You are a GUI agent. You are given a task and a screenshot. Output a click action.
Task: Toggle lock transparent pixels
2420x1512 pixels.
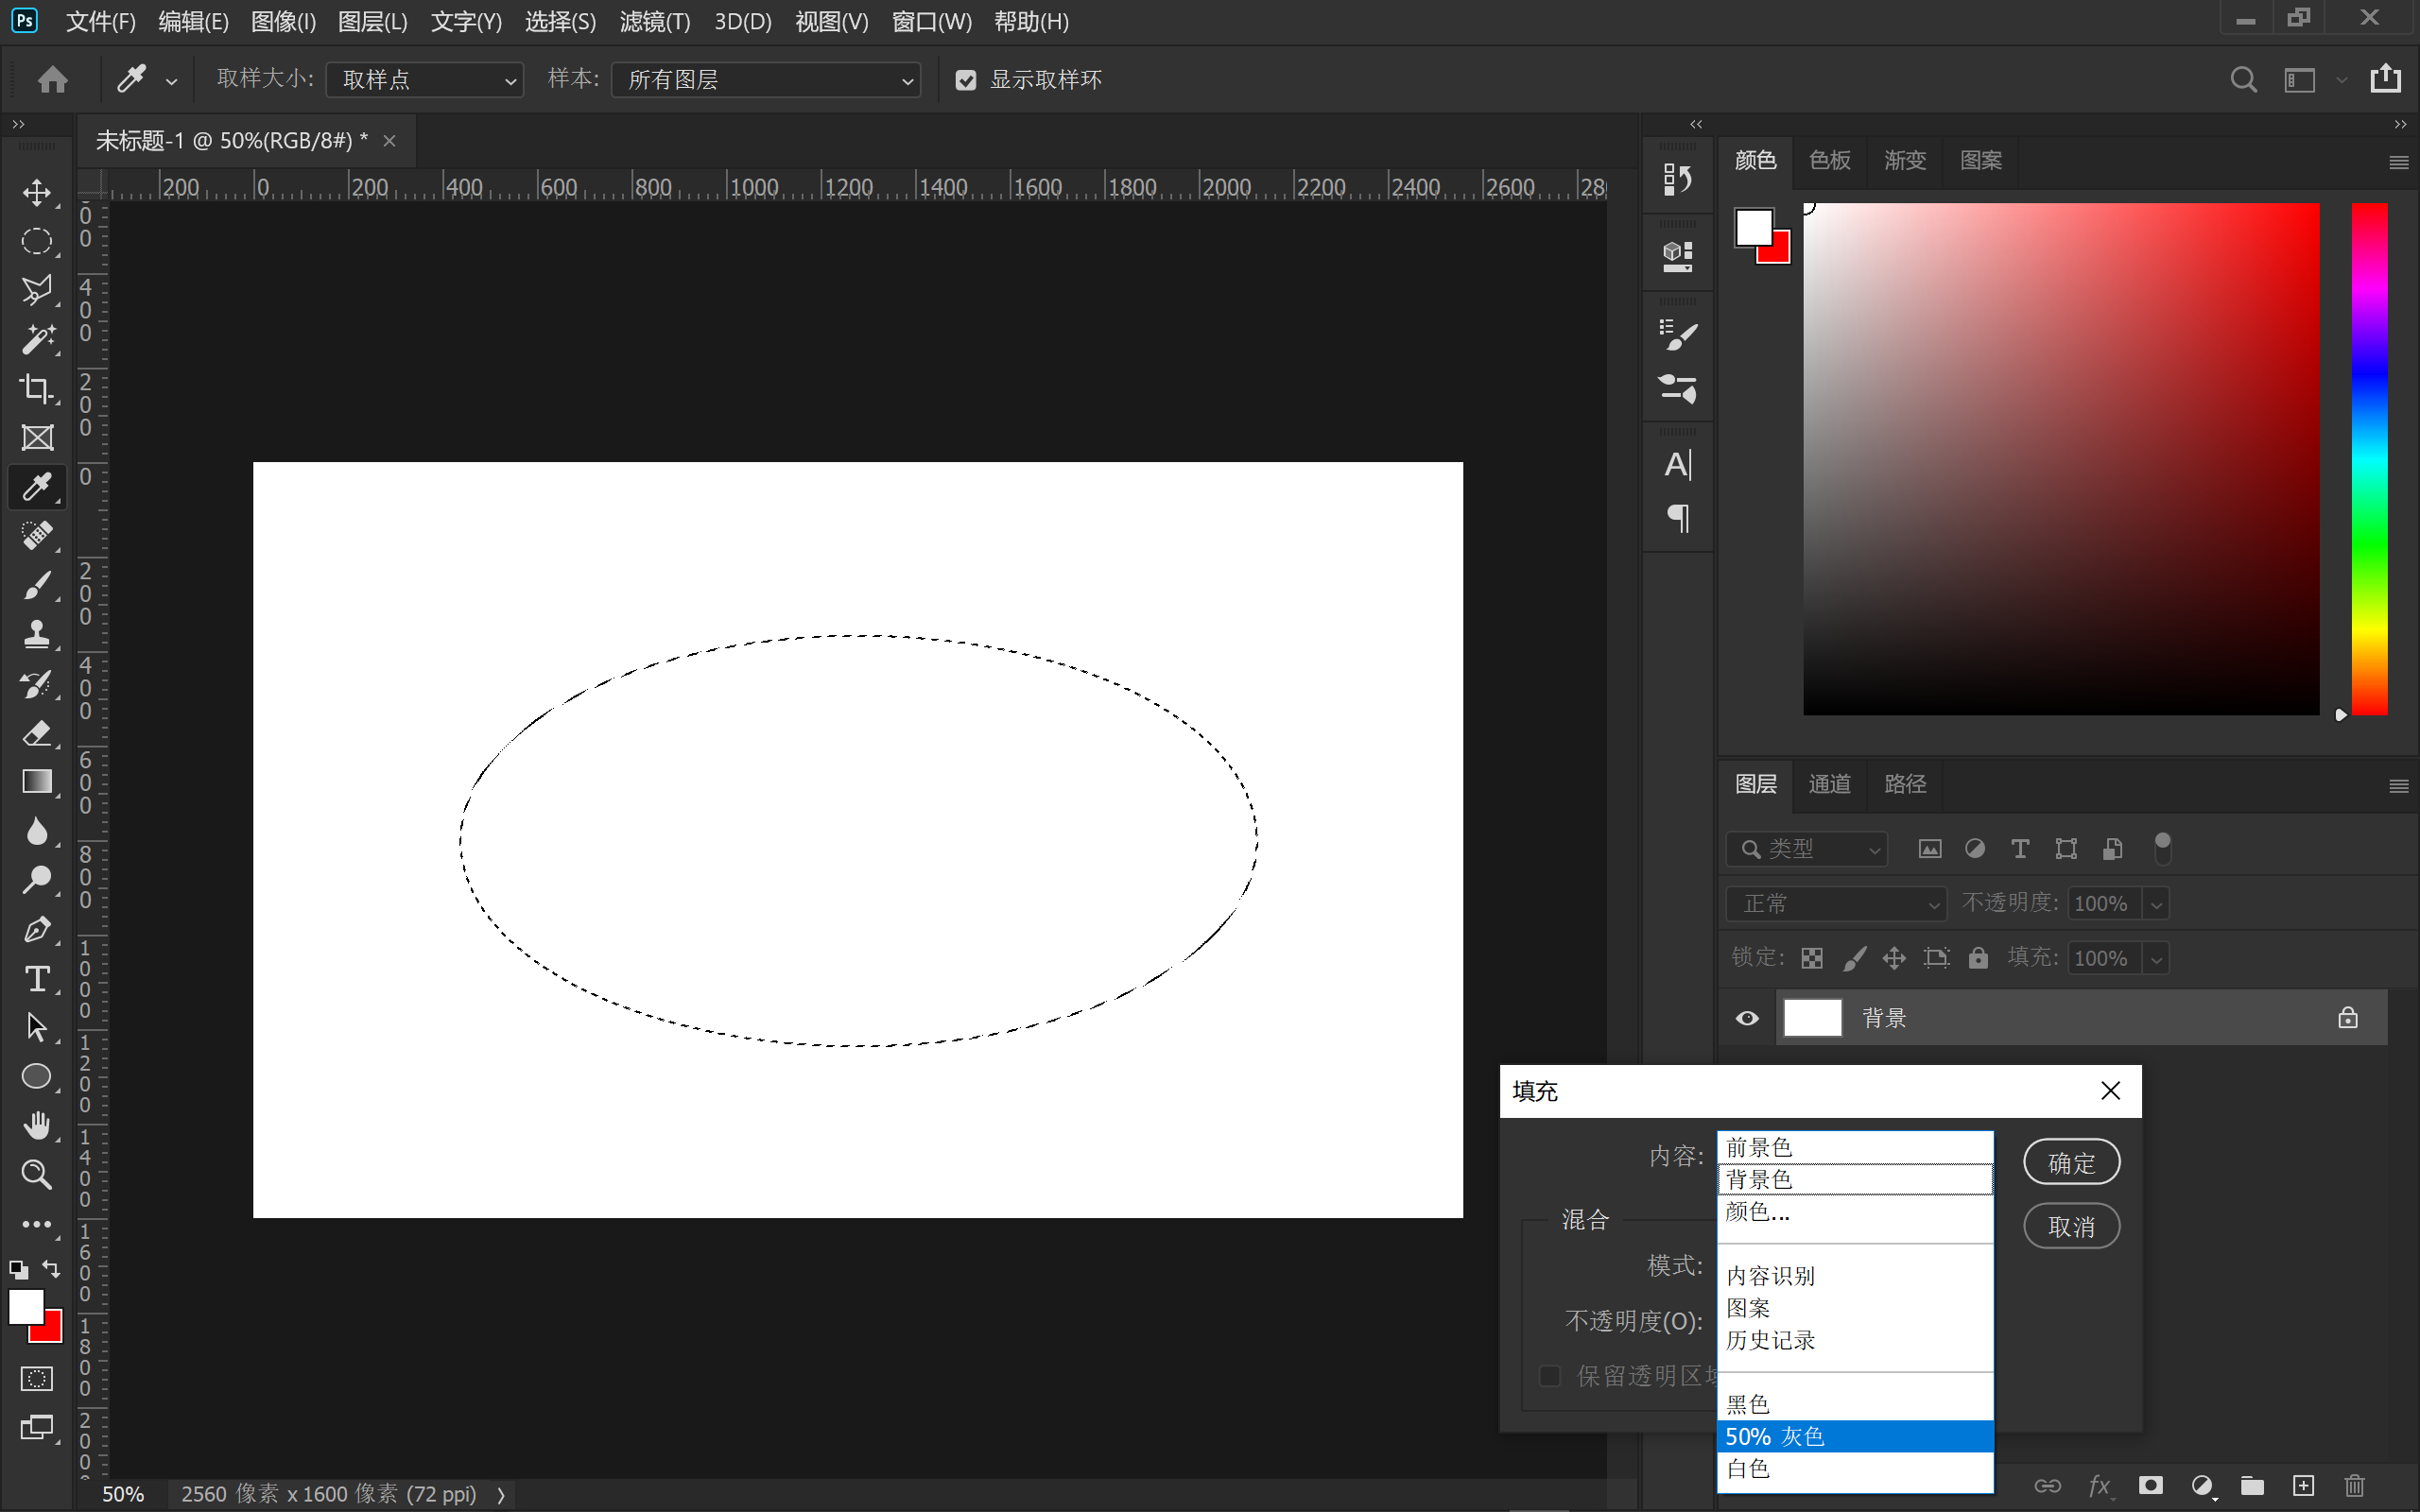pos(1812,958)
